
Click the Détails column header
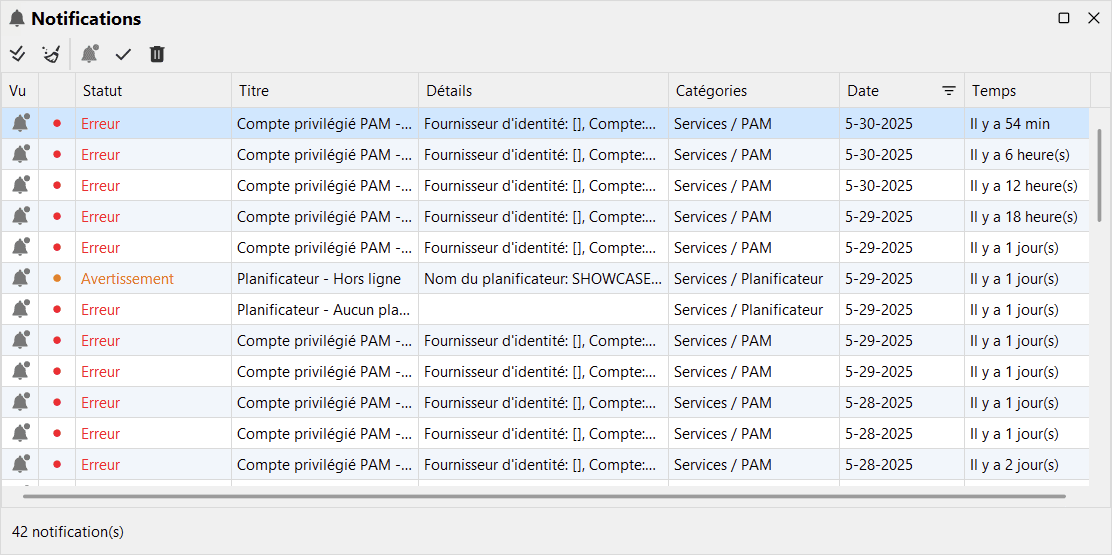[x=449, y=91]
